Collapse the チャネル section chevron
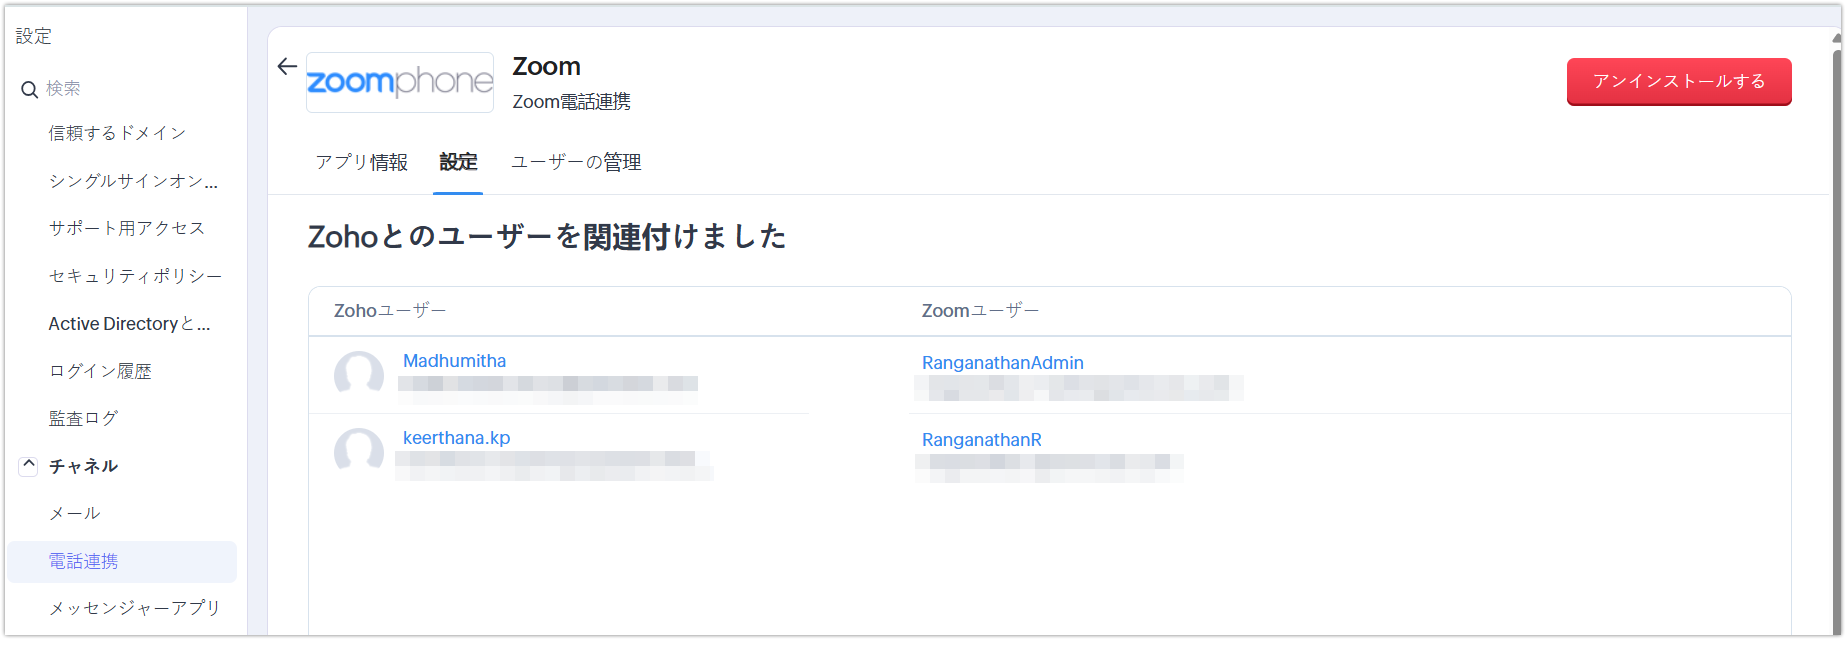1846x670 pixels. tap(29, 465)
